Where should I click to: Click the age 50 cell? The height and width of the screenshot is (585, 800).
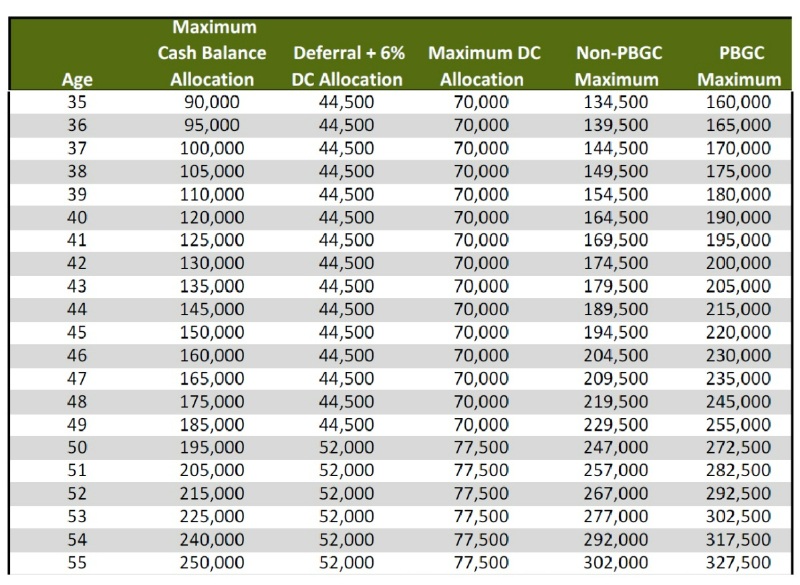point(76,447)
